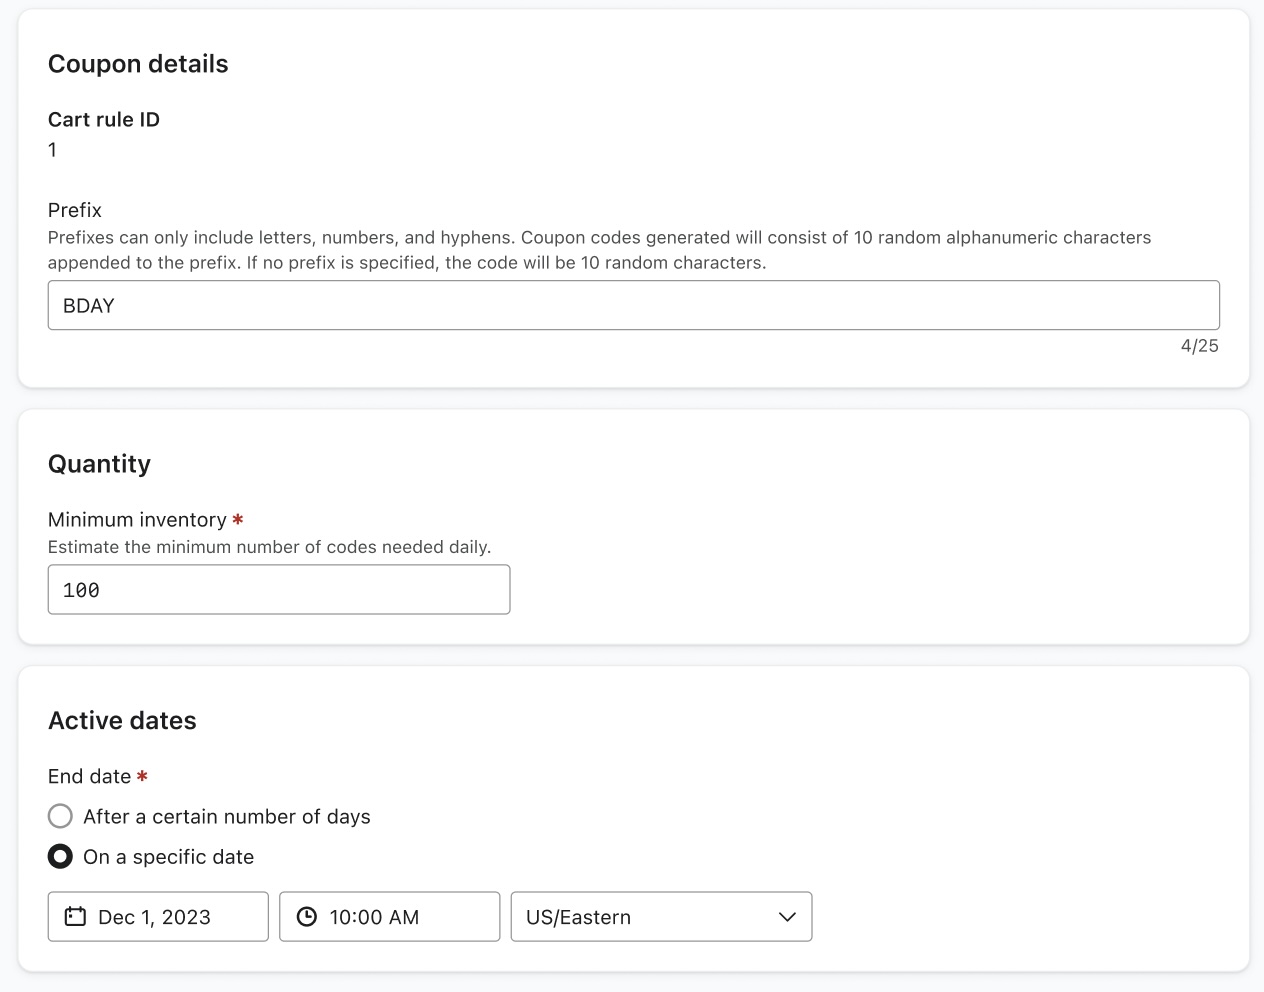Click the prefix helper text description

point(599,250)
